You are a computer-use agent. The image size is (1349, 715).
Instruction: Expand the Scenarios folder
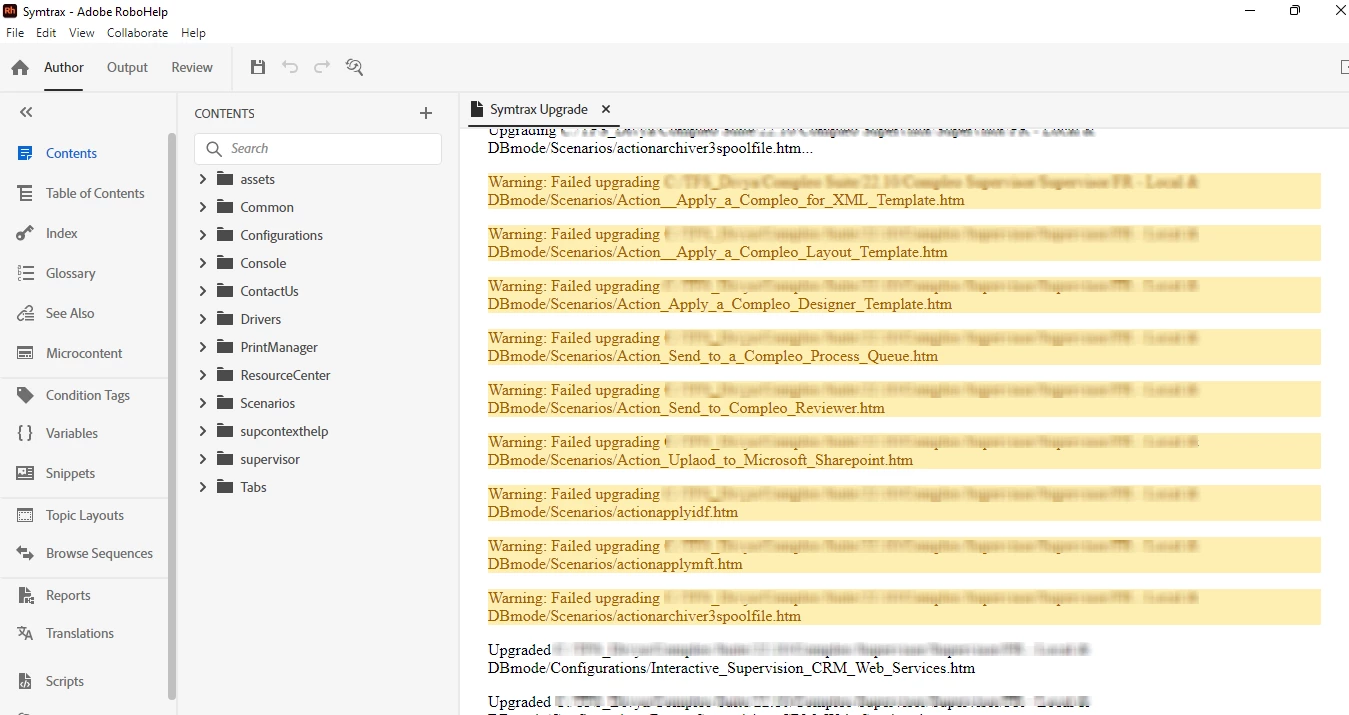(x=202, y=403)
